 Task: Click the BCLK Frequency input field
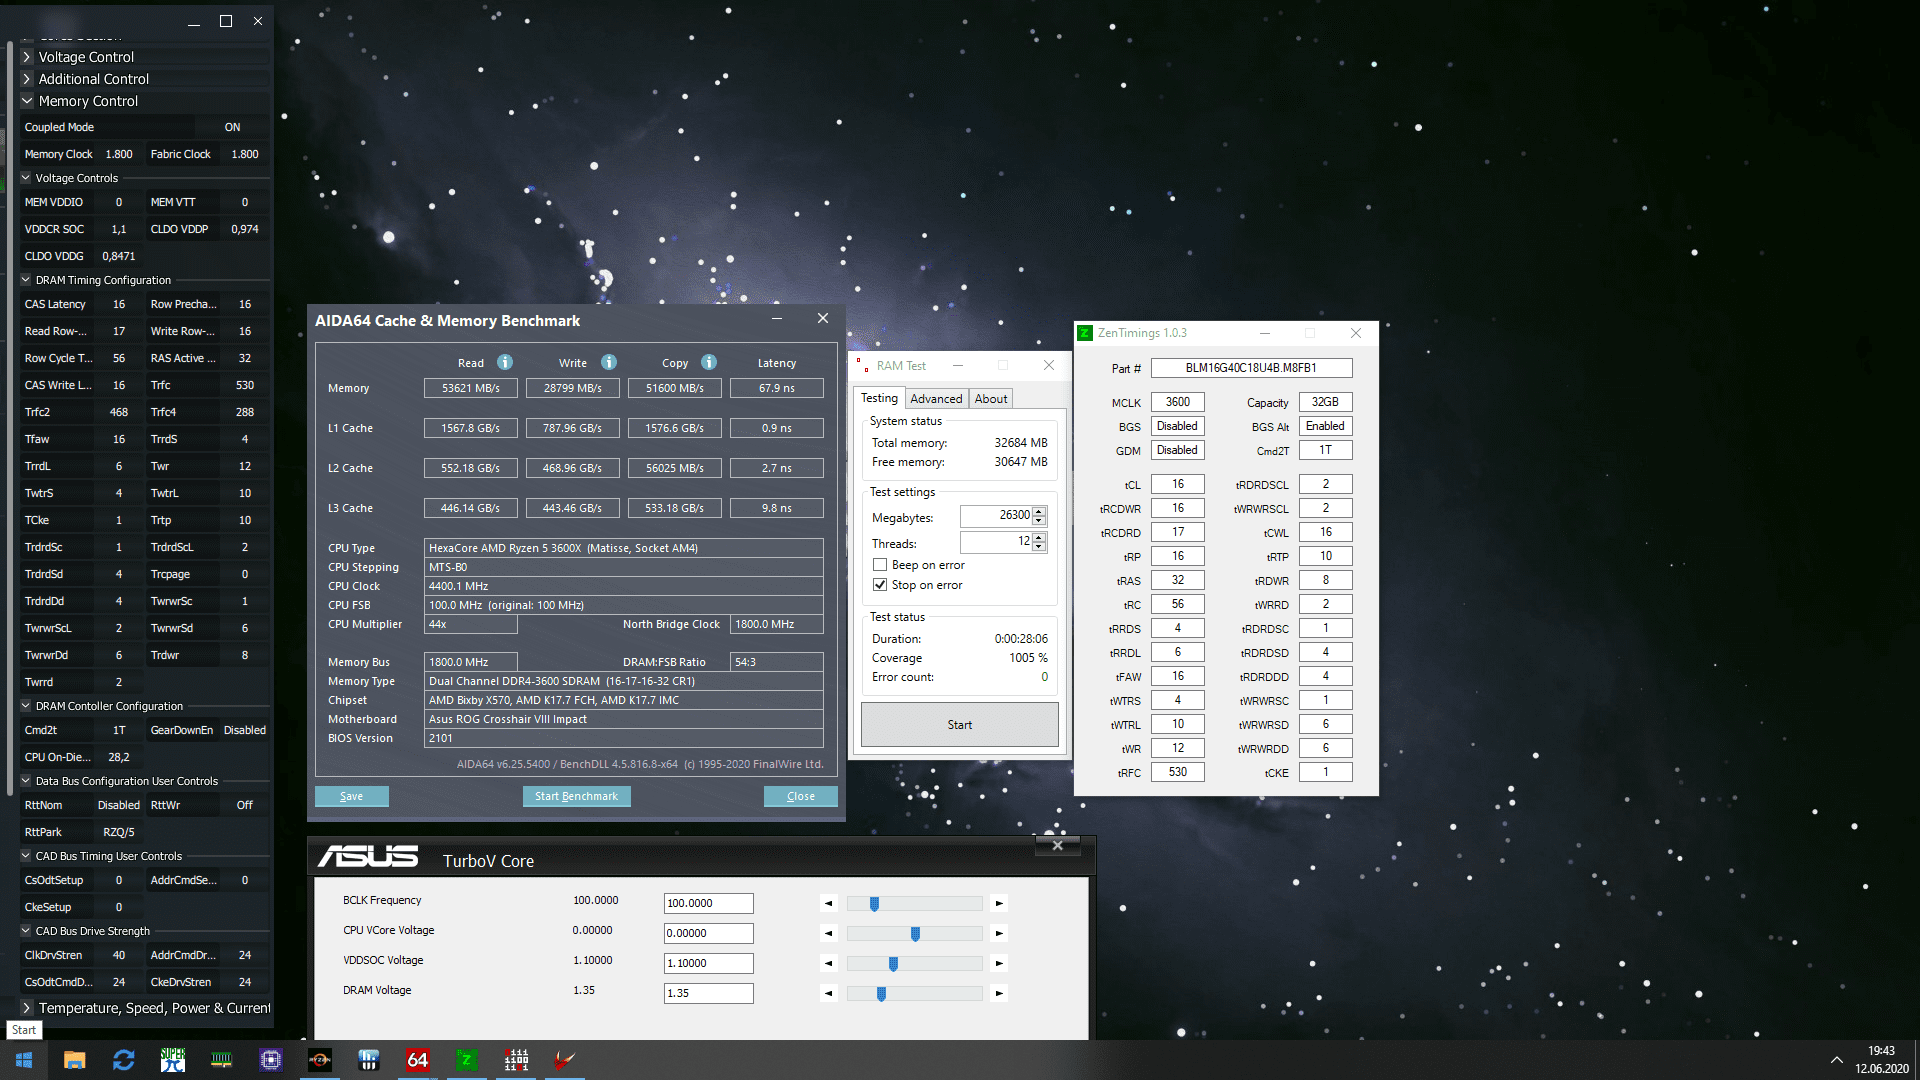[x=708, y=903]
